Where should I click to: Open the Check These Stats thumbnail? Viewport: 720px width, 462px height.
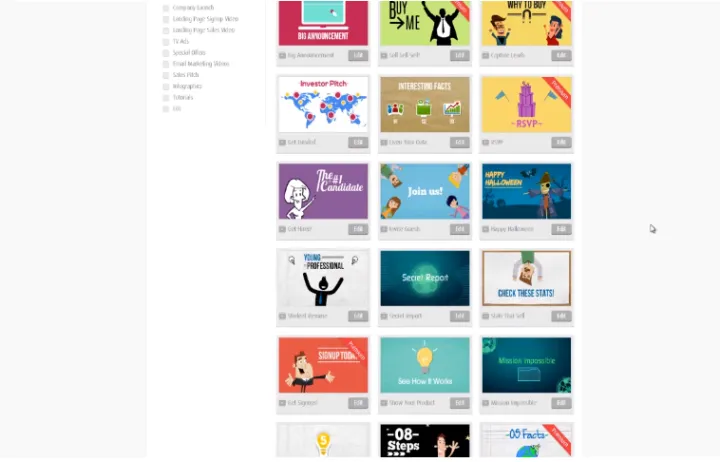coord(527,278)
